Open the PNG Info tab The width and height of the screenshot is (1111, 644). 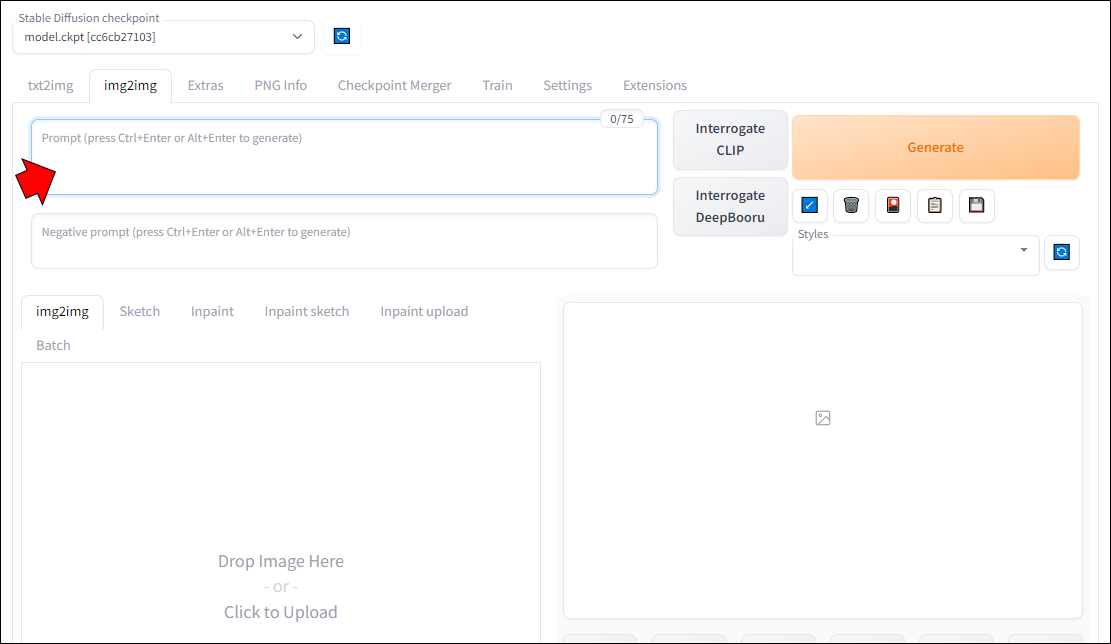(x=281, y=85)
